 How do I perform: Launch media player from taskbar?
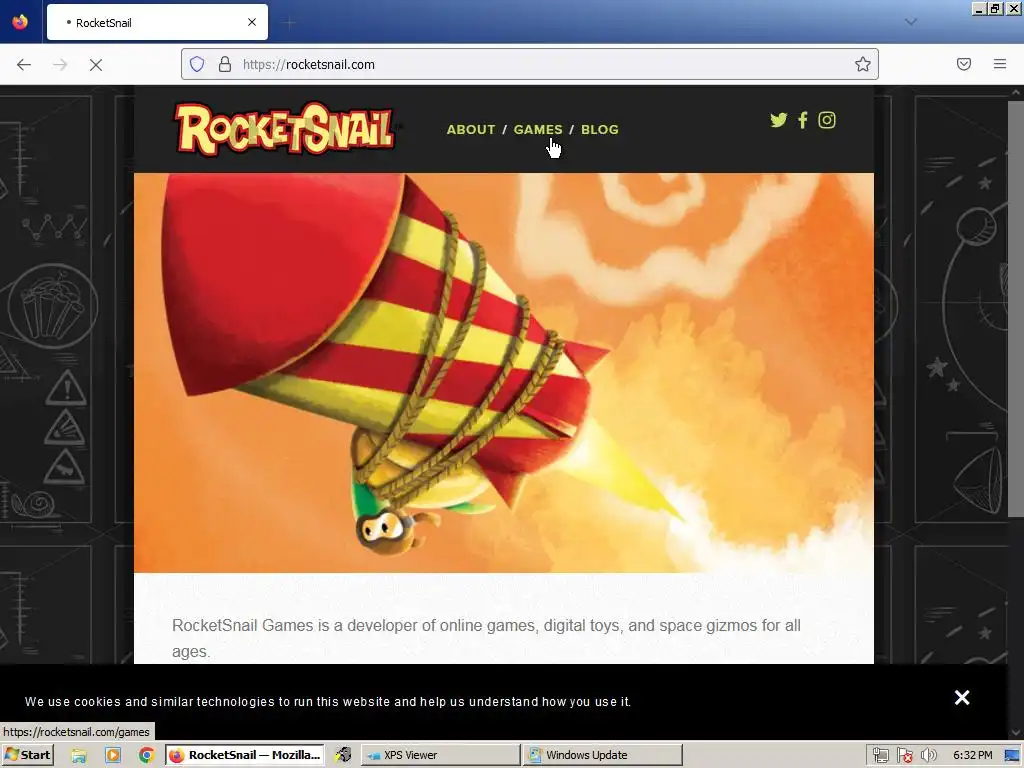(113, 755)
